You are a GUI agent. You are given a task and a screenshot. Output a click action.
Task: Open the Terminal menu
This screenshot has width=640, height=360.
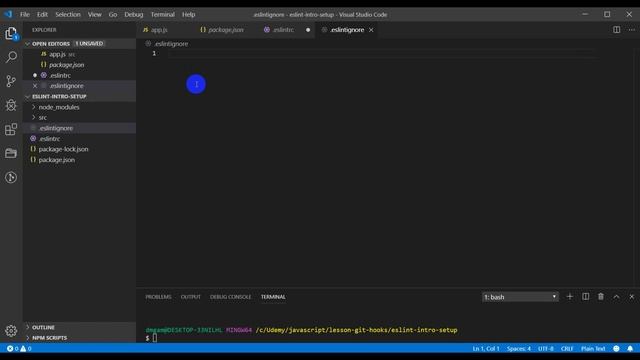[x=162, y=14]
